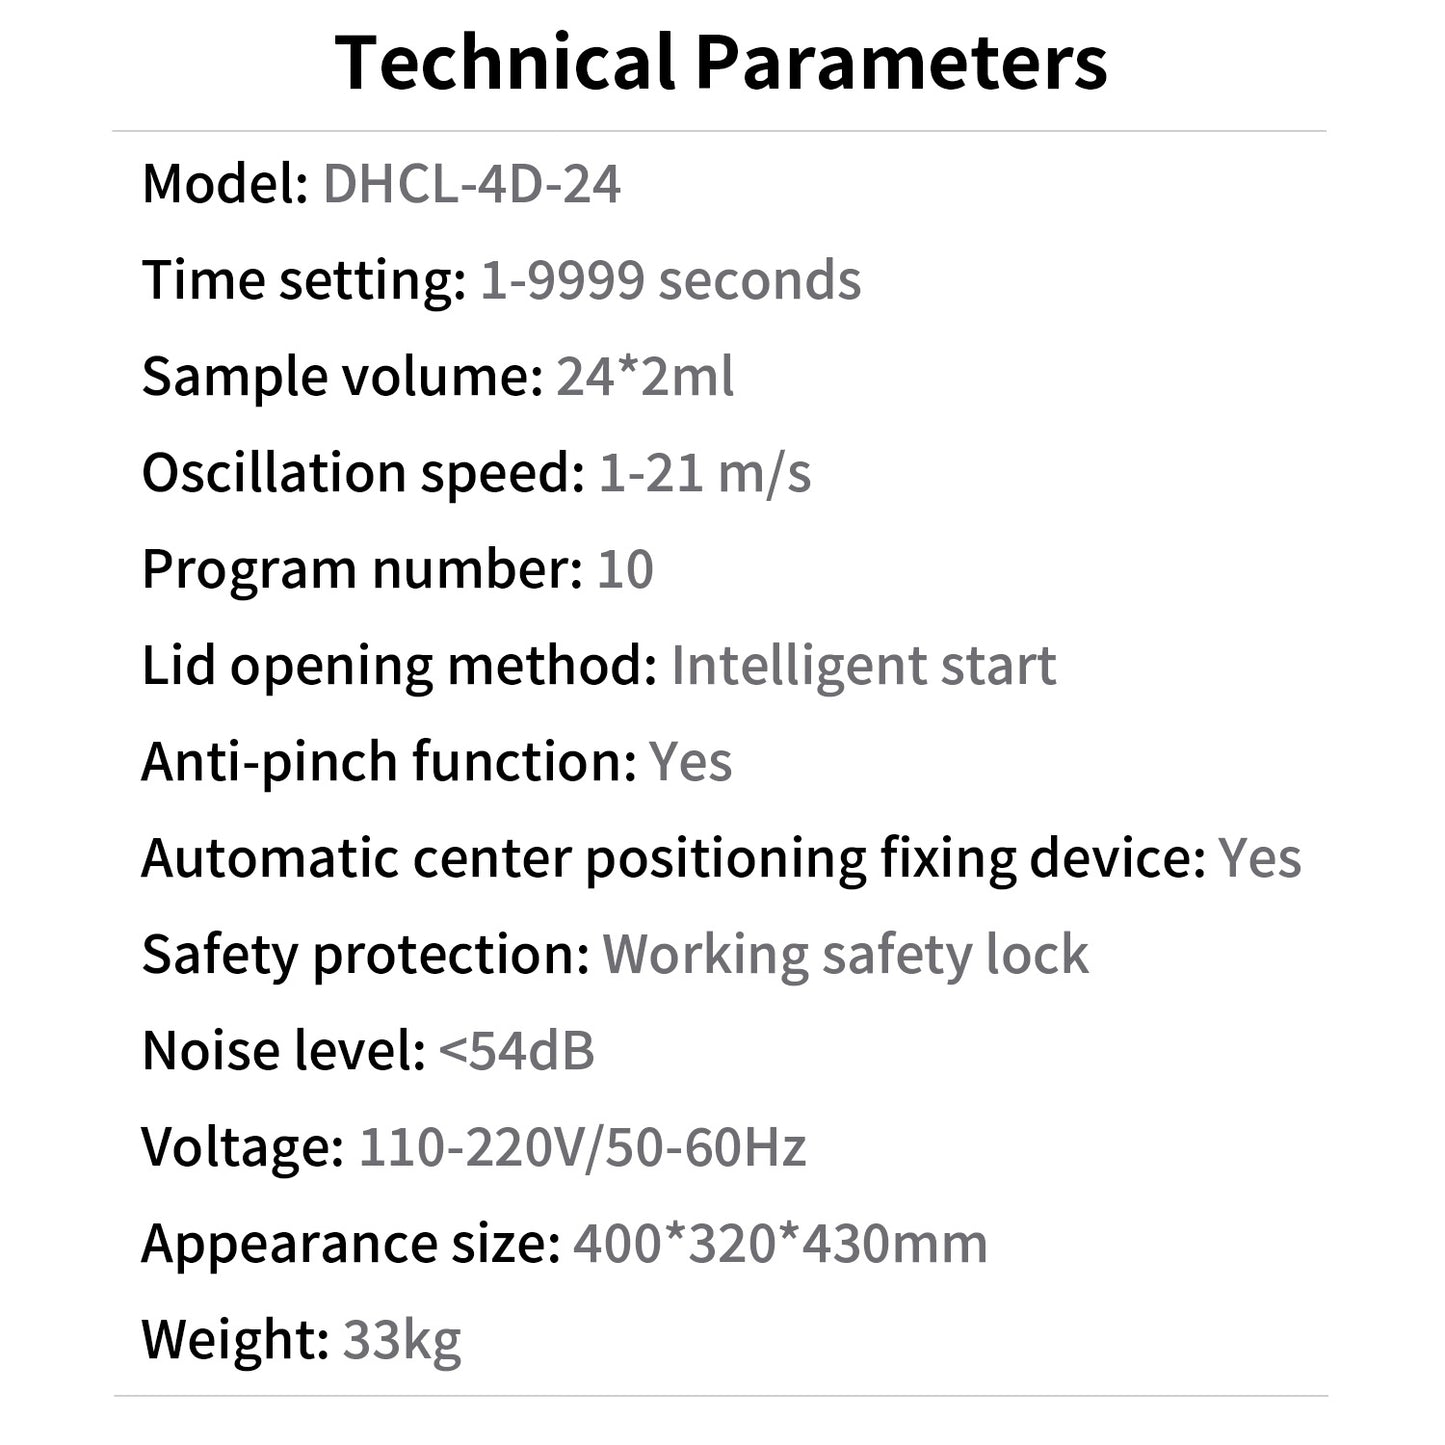Click the Sample volume label
Viewport: 1445px width, 1445px height.
342,377
